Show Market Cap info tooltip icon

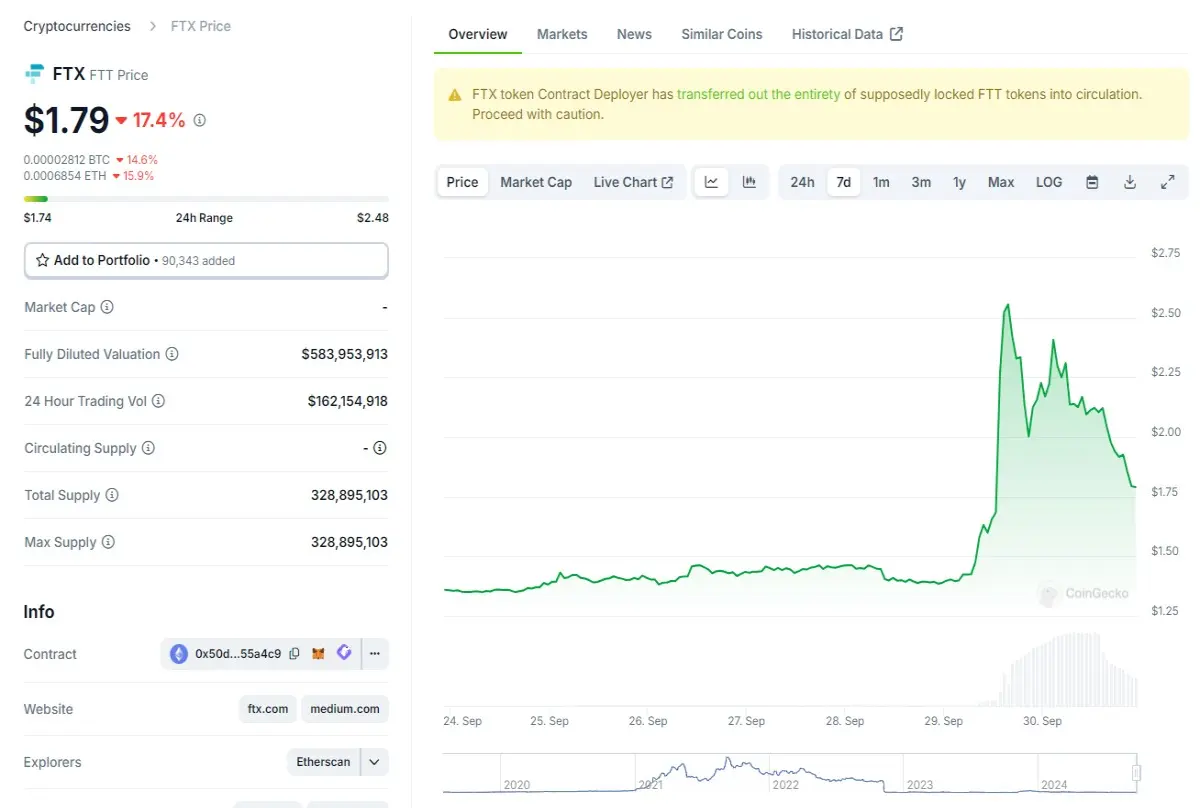tap(107, 307)
